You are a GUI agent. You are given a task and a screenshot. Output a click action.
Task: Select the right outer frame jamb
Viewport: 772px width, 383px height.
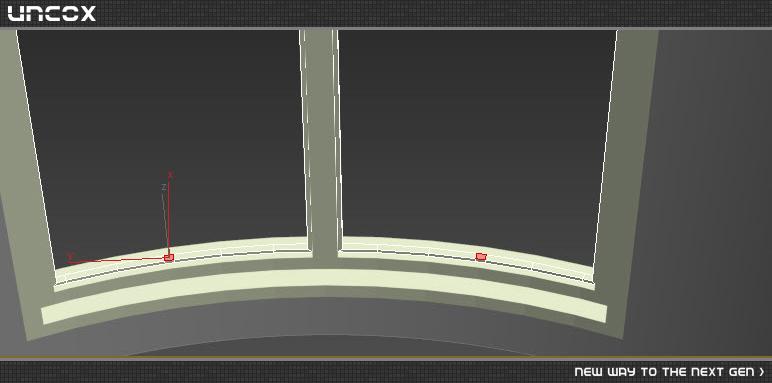click(x=625, y=182)
